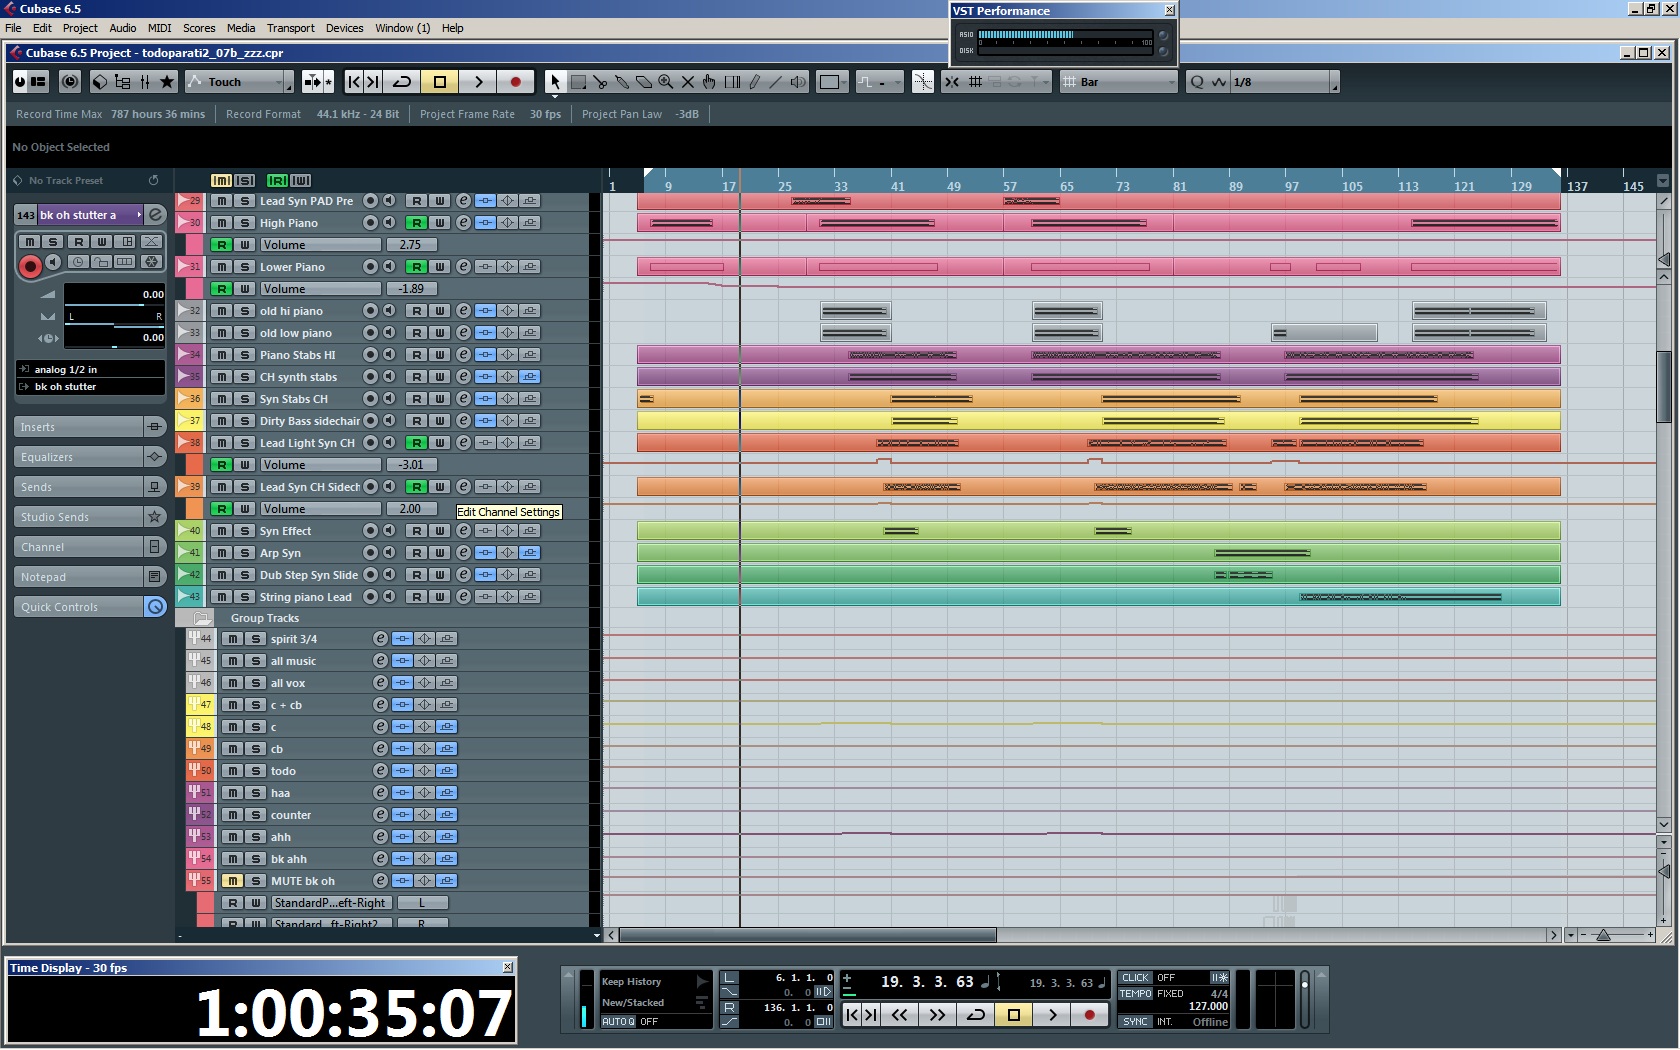Open the Bar grid type dropdown
Image resolution: width=1680 pixels, height=1050 pixels.
[x=1119, y=82]
